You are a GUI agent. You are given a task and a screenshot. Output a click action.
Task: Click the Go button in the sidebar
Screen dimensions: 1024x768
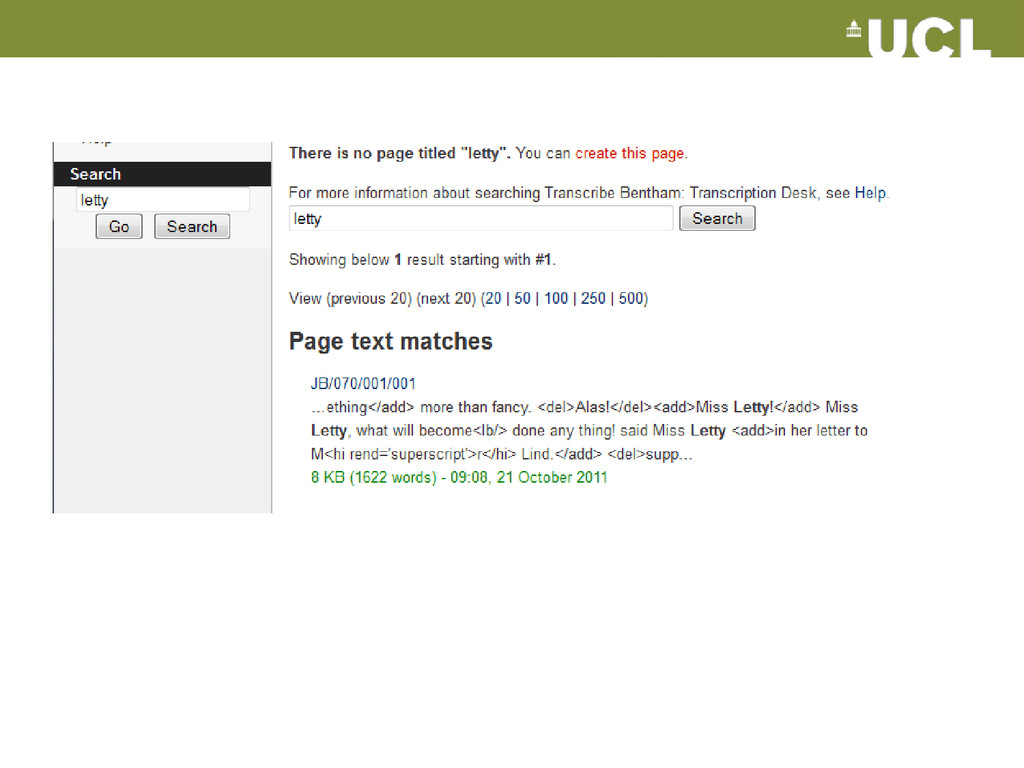(x=119, y=227)
